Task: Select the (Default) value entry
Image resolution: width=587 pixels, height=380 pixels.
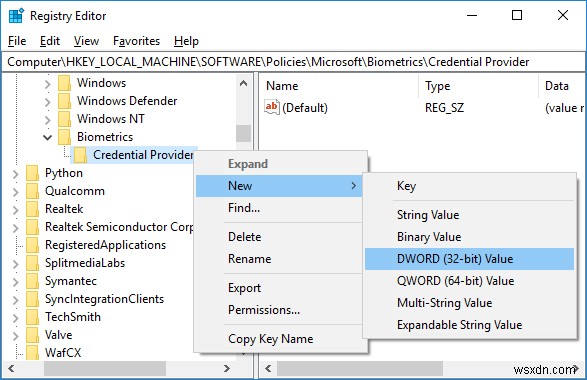Action: point(305,108)
